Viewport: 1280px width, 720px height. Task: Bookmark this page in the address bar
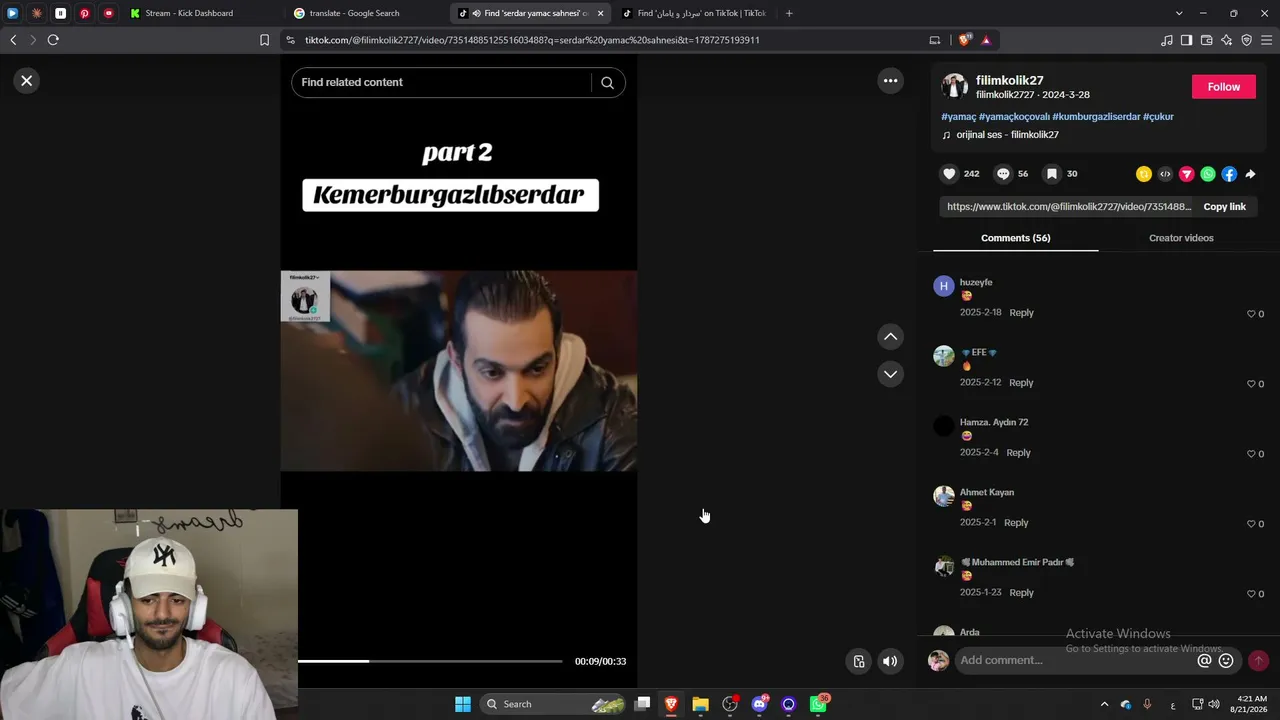pyautogui.click(x=264, y=40)
